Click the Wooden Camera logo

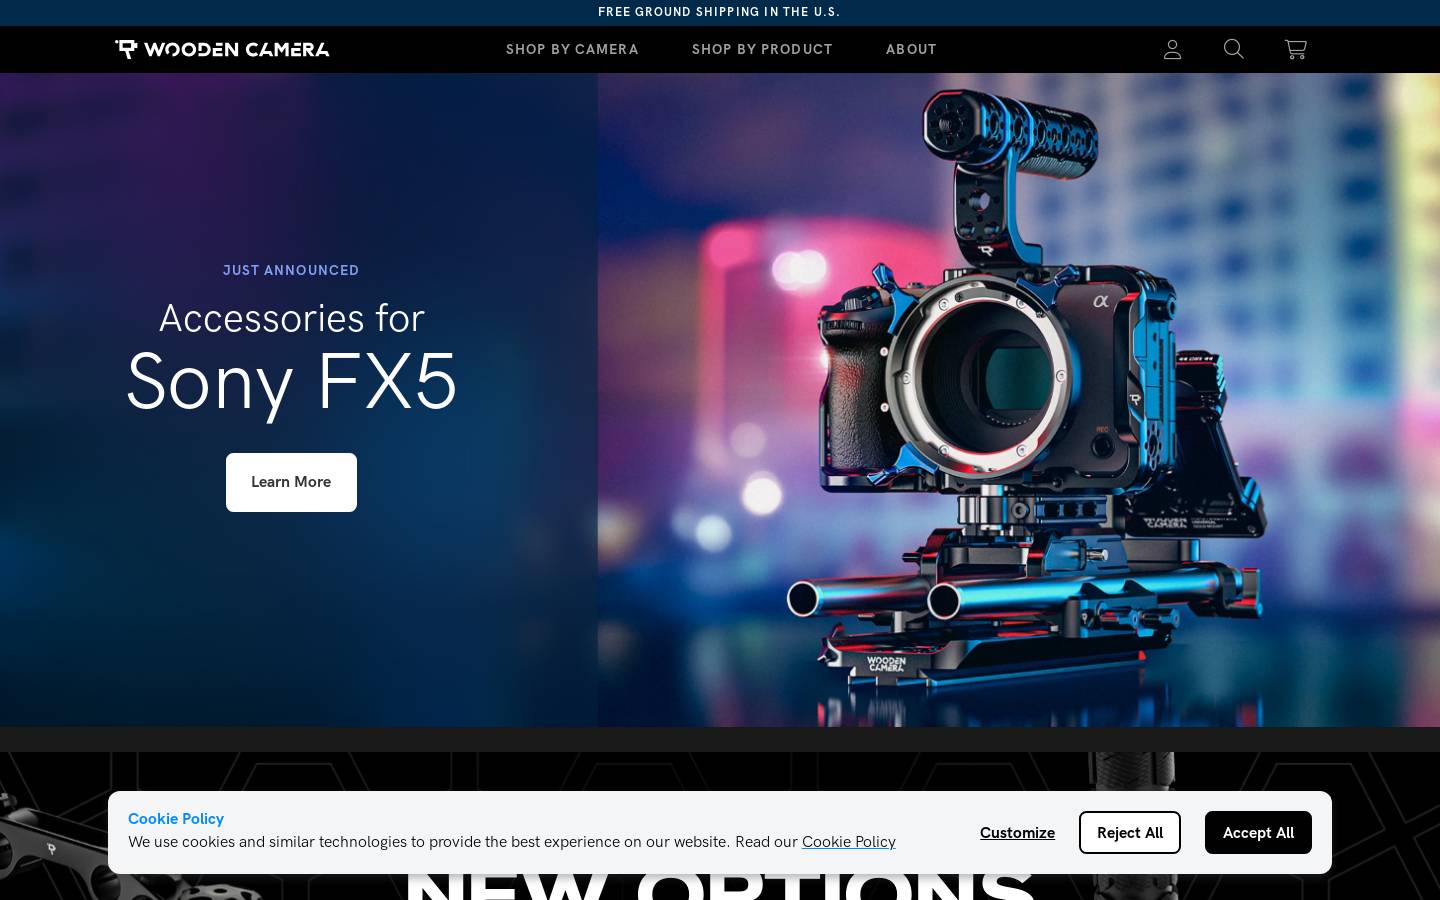click(x=222, y=49)
